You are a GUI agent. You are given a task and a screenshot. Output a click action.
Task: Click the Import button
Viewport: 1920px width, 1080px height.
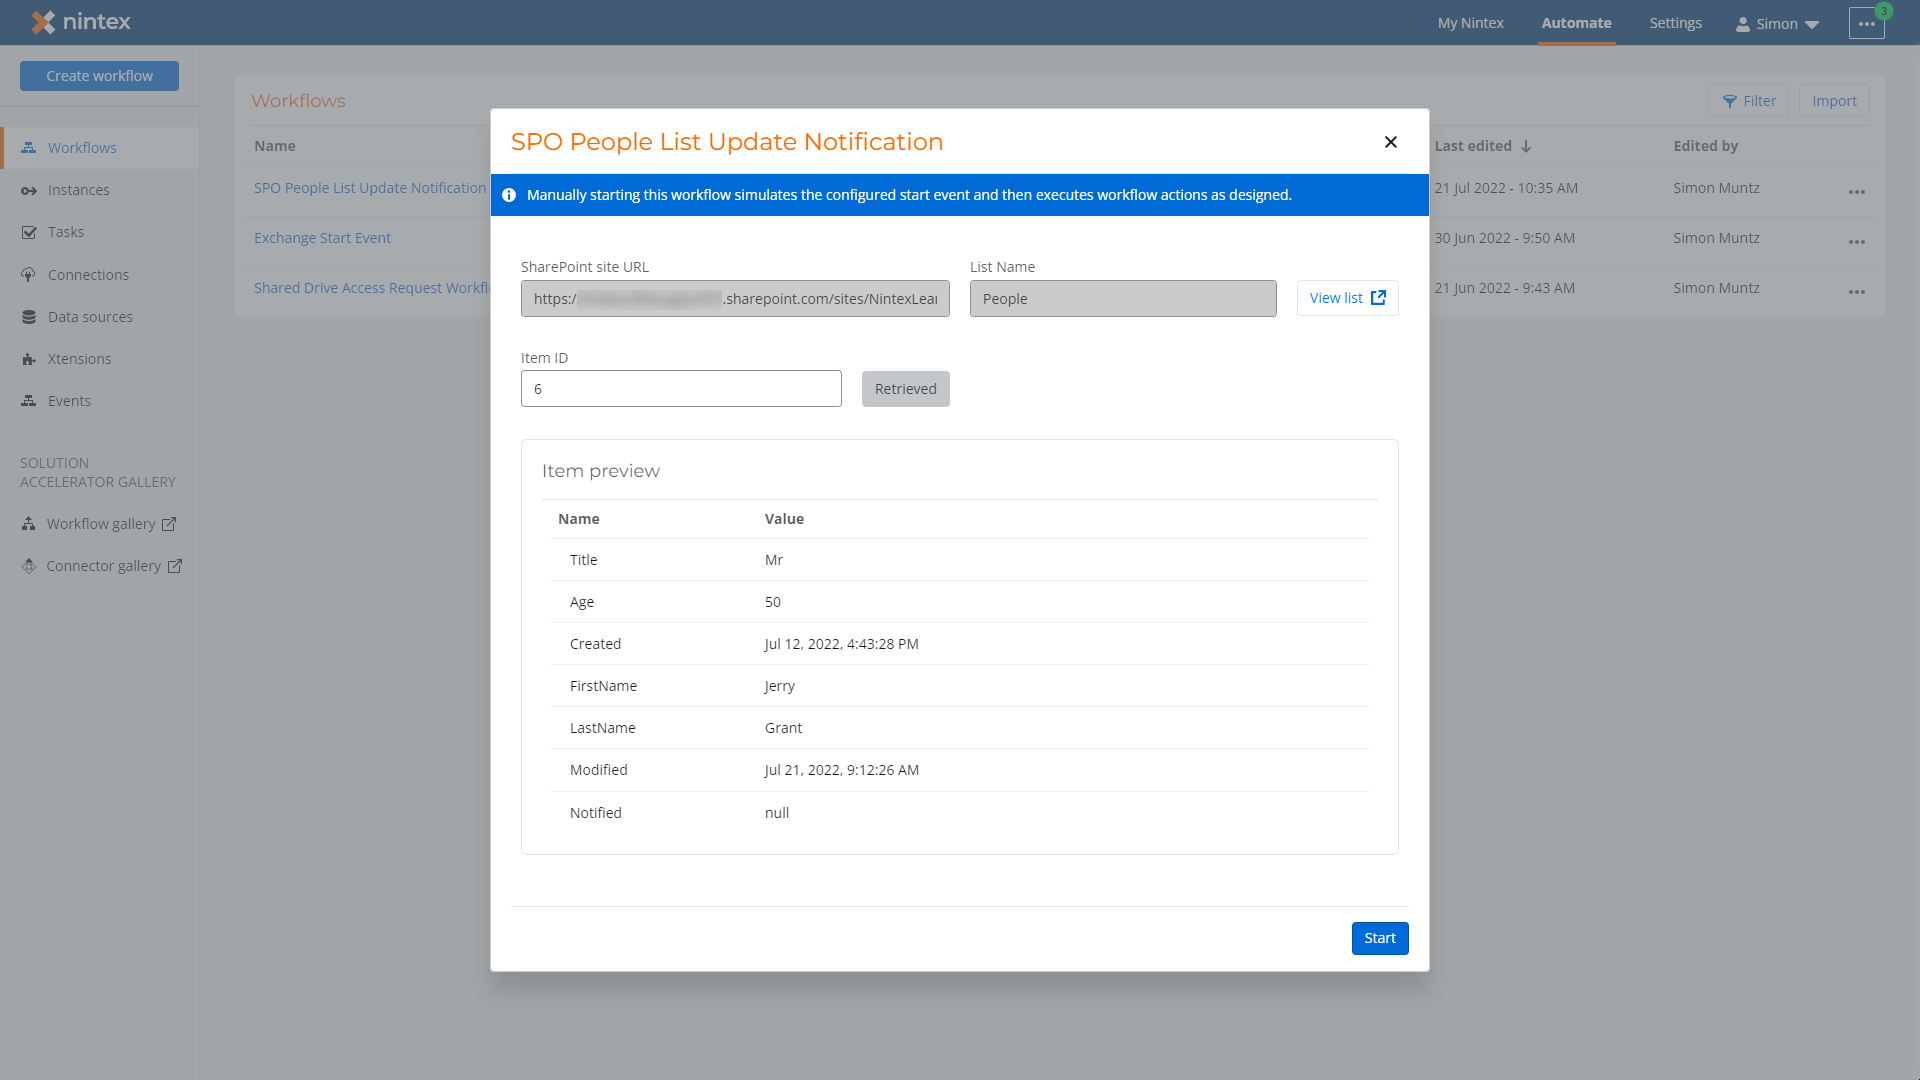[x=1834, y=101]
